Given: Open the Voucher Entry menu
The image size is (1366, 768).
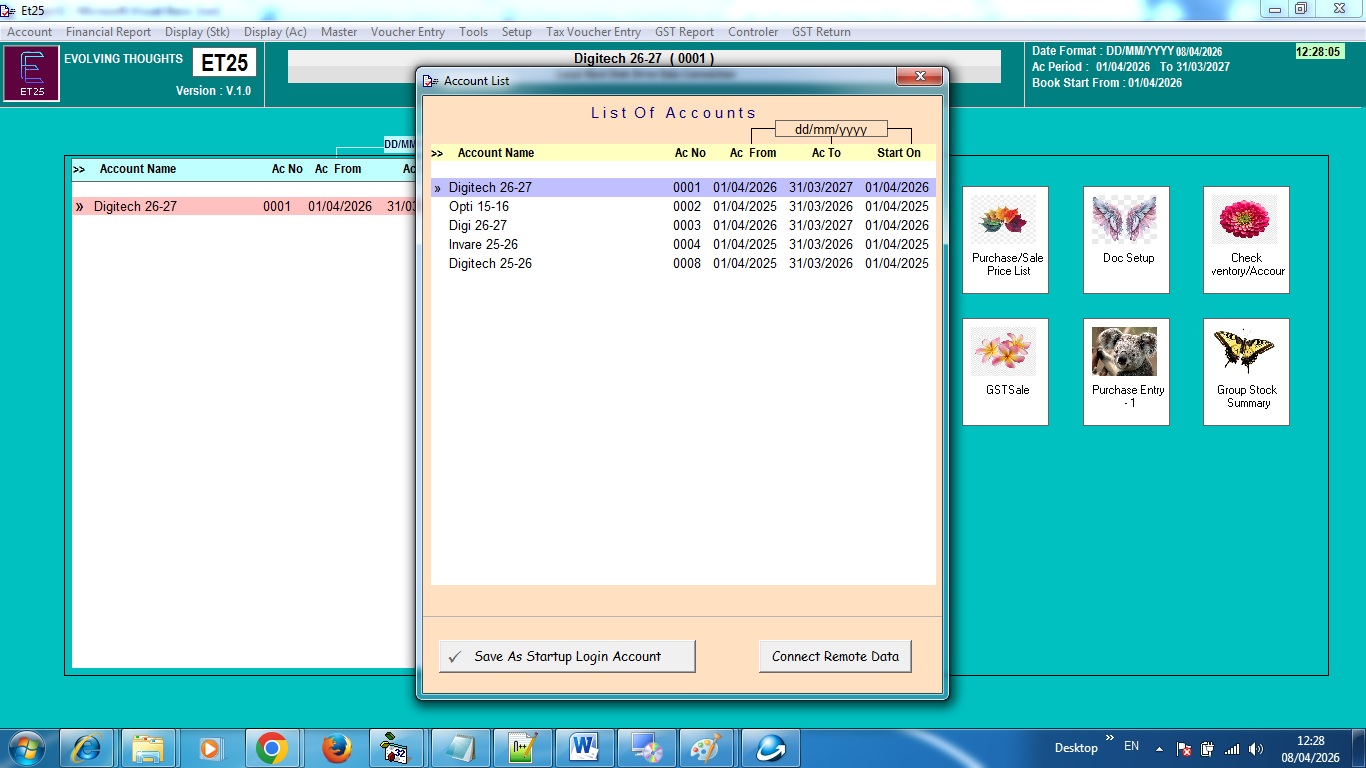Looking at the screenshot, I should click(x=407, y=32).
